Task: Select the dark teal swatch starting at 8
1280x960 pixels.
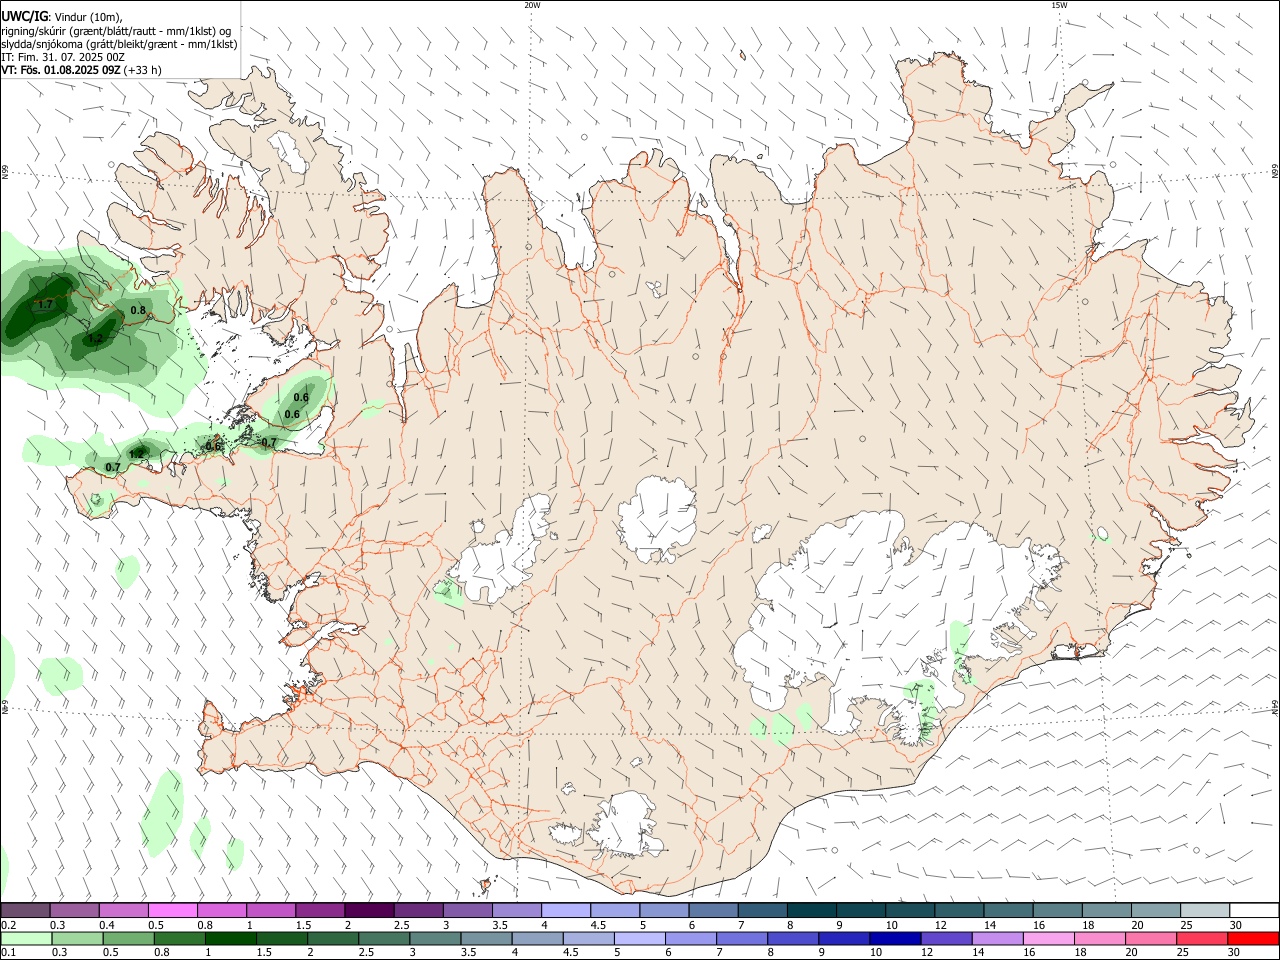Action: [811, 910]
